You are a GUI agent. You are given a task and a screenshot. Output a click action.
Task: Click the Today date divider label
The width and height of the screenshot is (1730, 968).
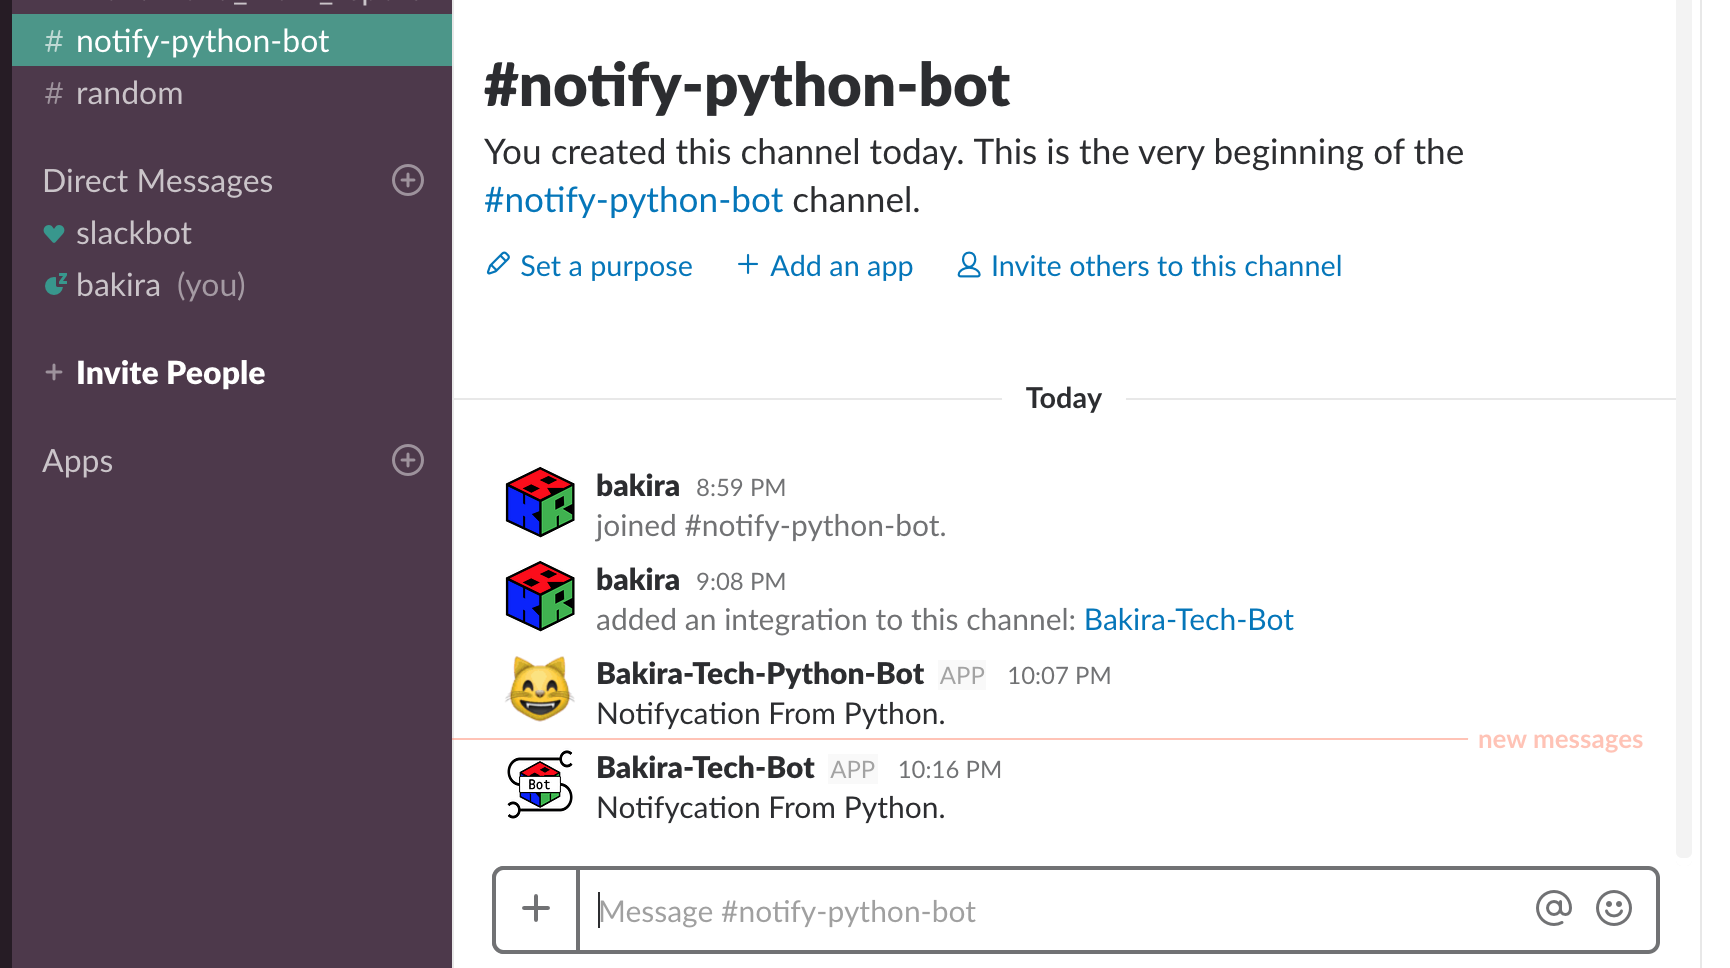tap(1063, 398)
